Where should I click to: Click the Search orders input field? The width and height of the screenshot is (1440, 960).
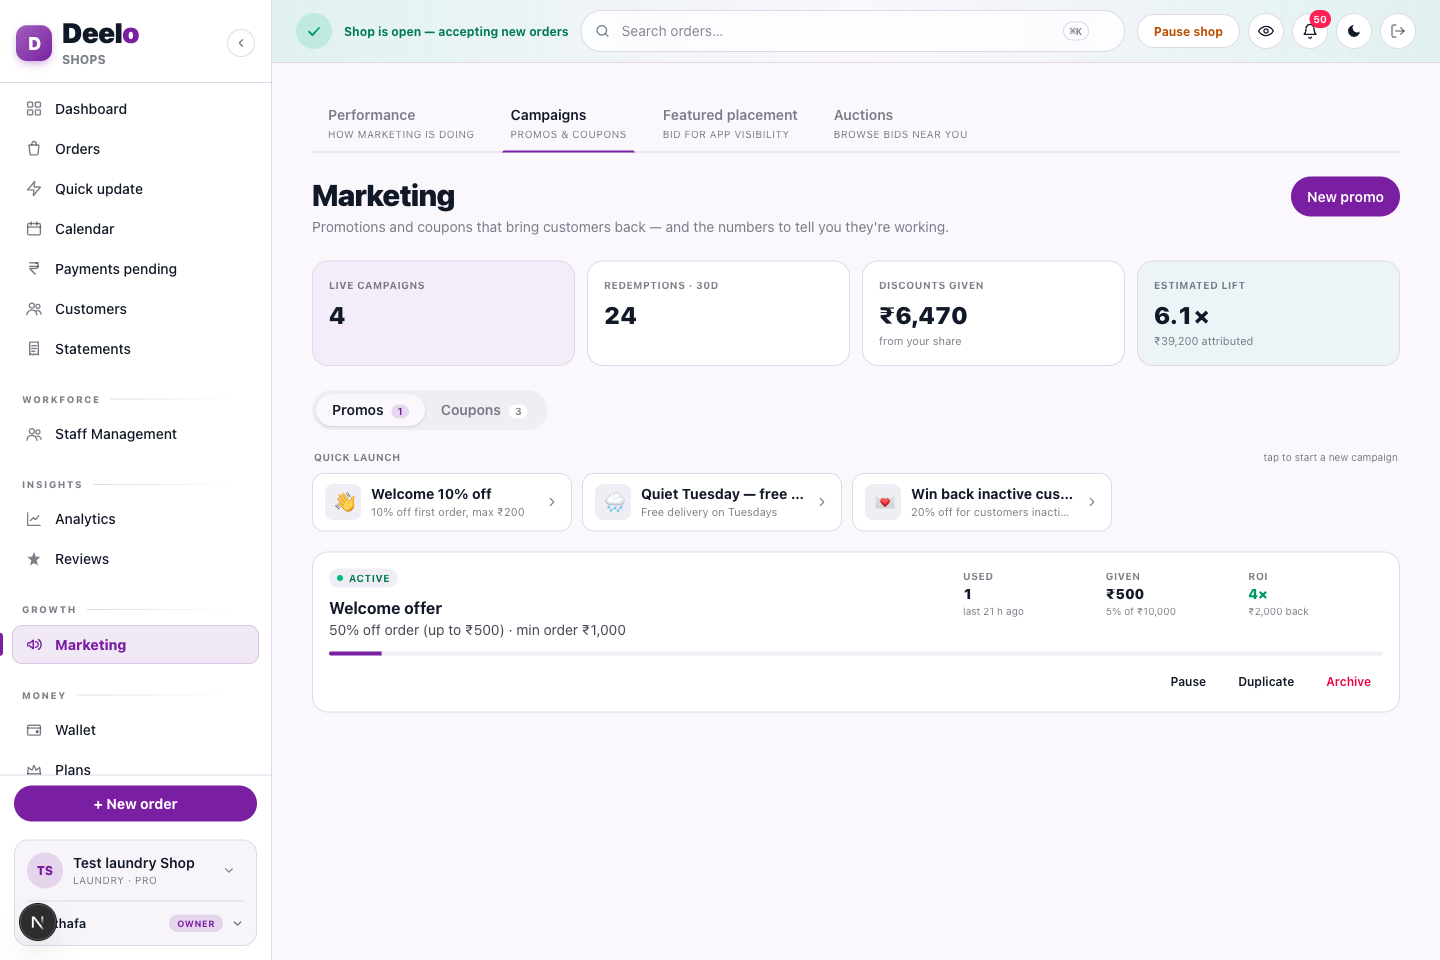[852, 31]
